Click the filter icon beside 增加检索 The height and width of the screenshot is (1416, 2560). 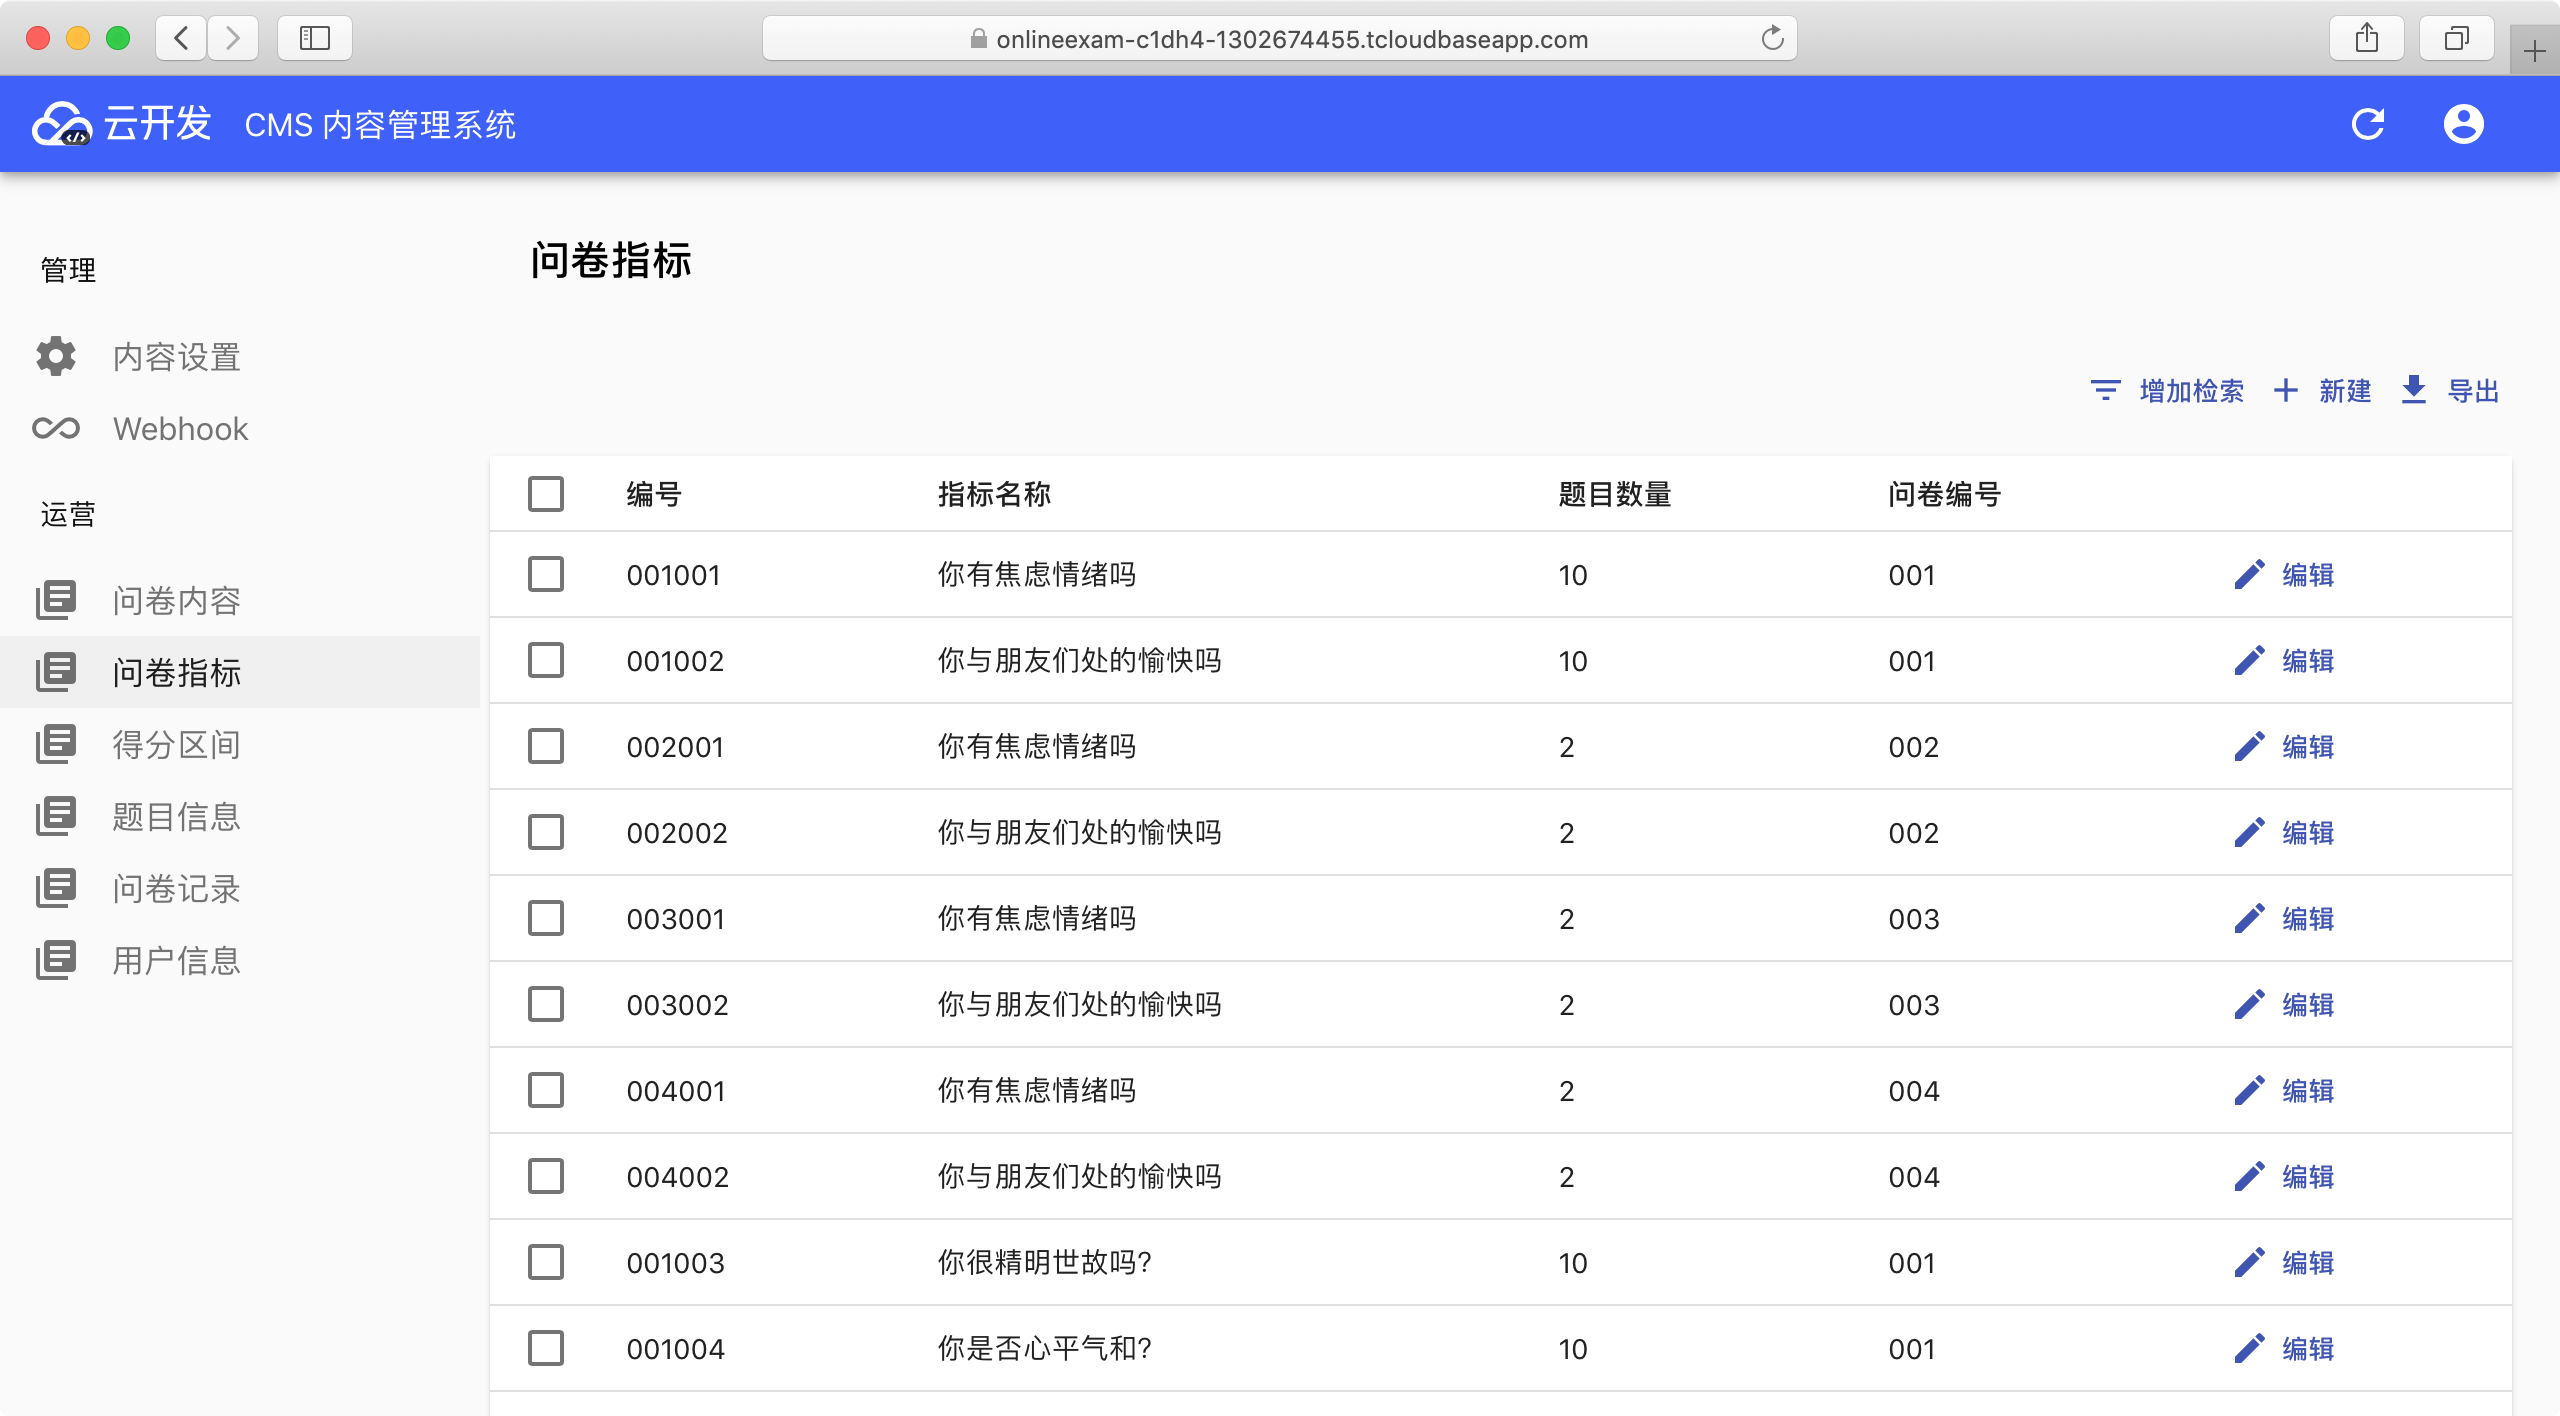2105,390
